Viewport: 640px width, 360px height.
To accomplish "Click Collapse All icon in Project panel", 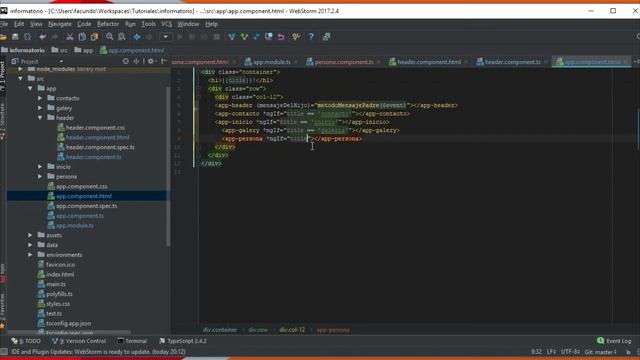I will point(136,61).
